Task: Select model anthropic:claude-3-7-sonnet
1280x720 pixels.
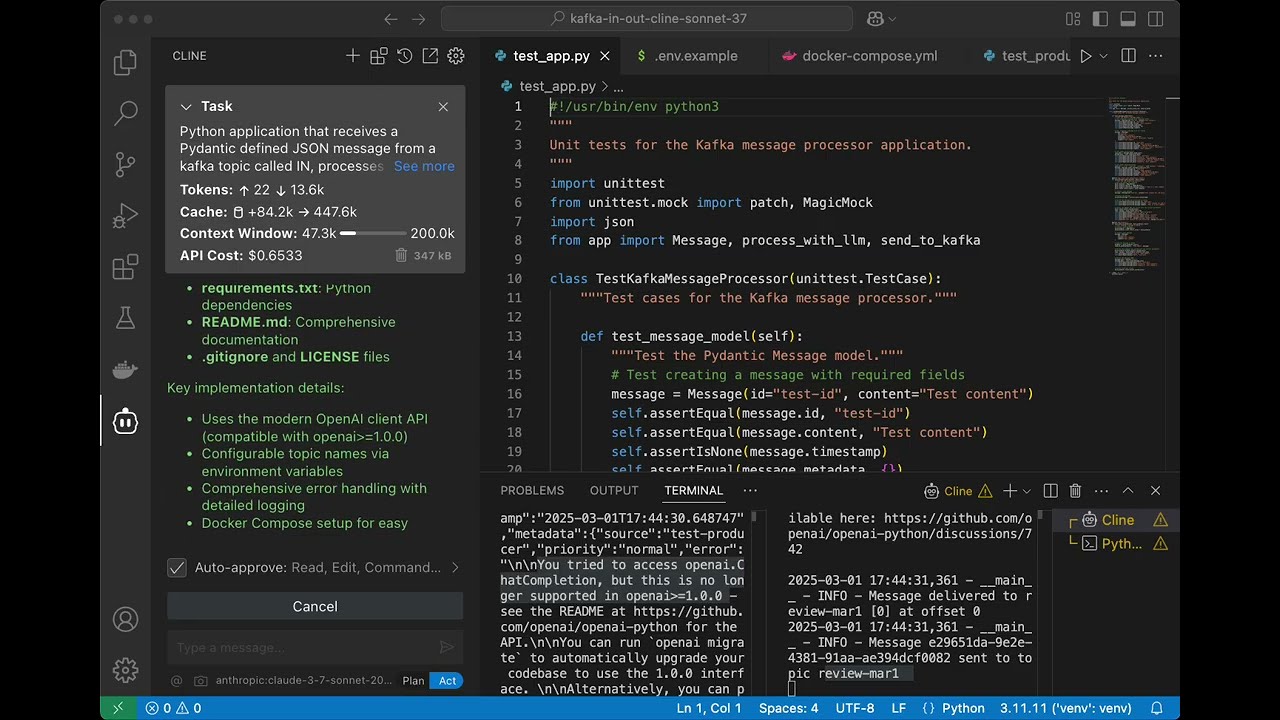Action: point(304,680)
